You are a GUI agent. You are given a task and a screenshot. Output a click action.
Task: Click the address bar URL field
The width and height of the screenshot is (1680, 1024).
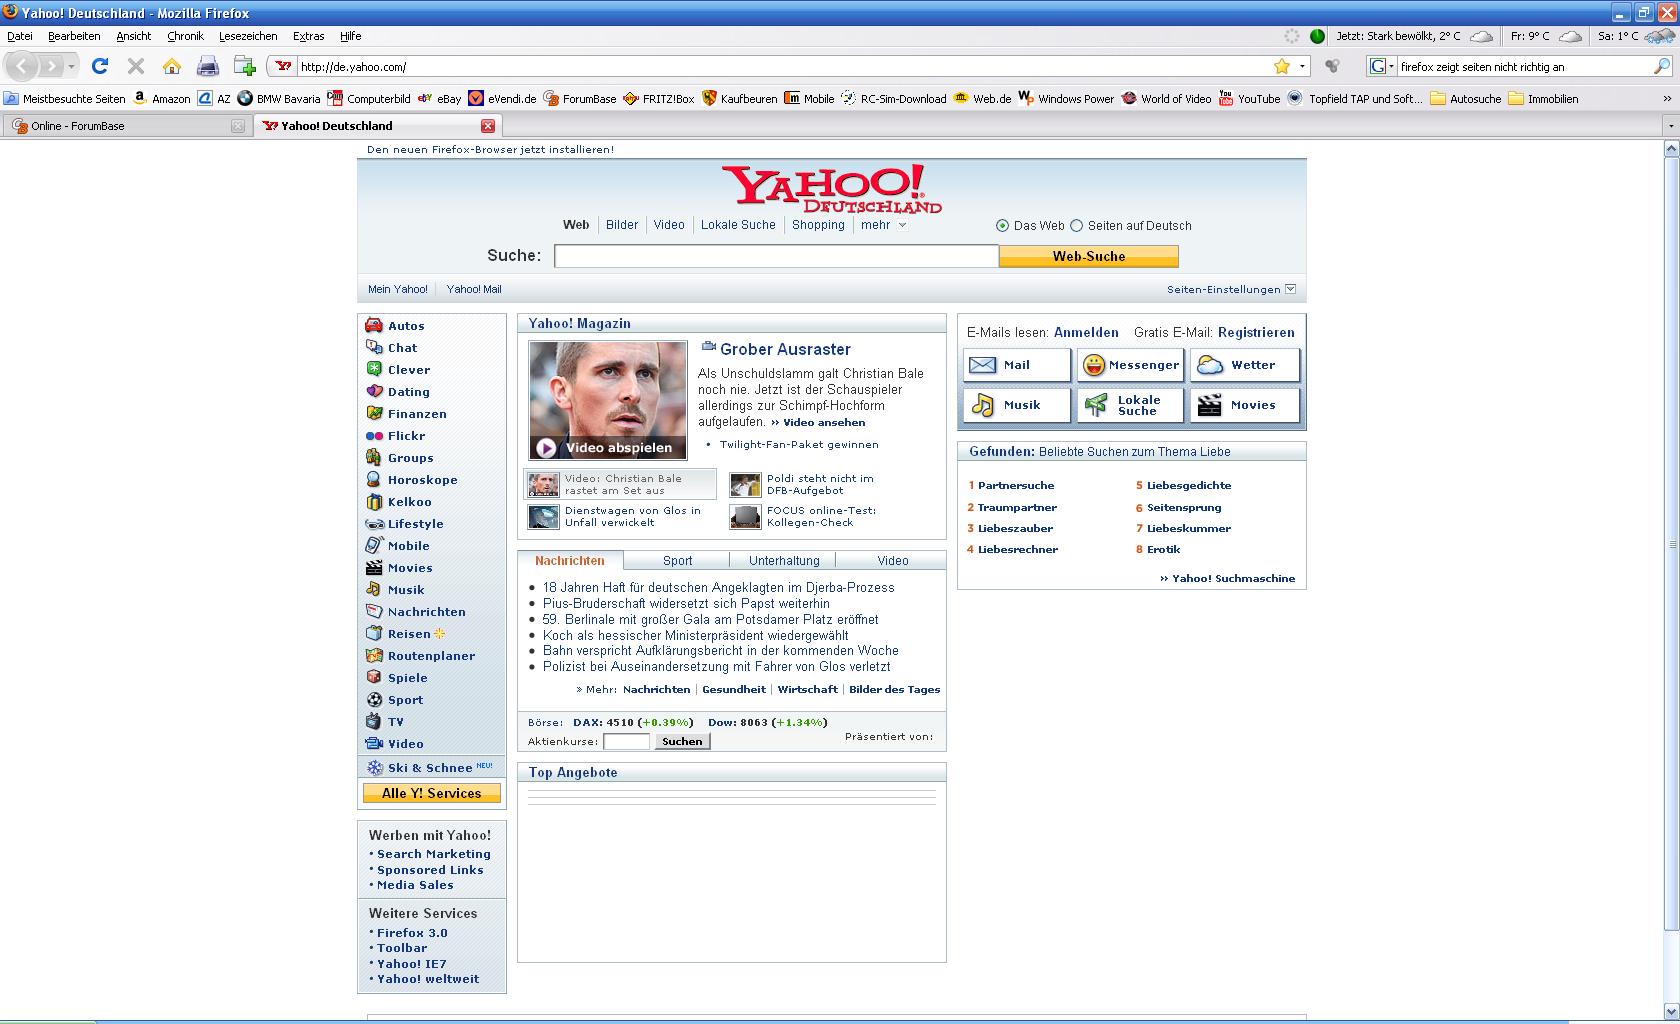pos(780,66)
